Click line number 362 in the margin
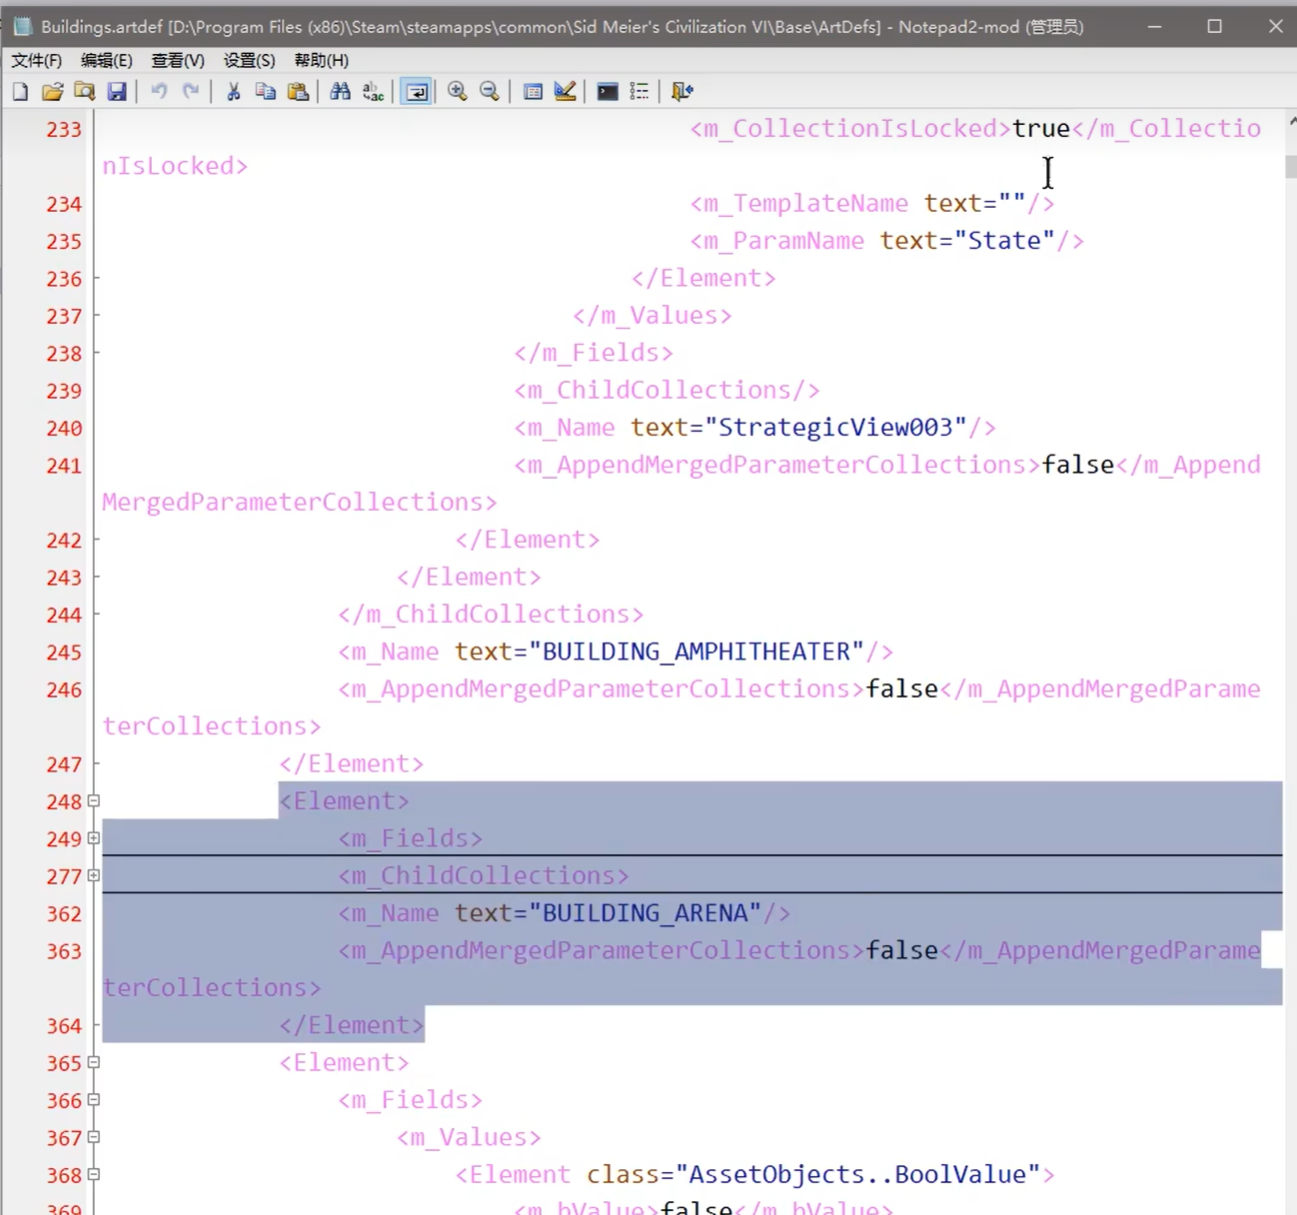The width and height of the screenshot is (1297, 1215). pyautogui.click(x=64, y=914)
